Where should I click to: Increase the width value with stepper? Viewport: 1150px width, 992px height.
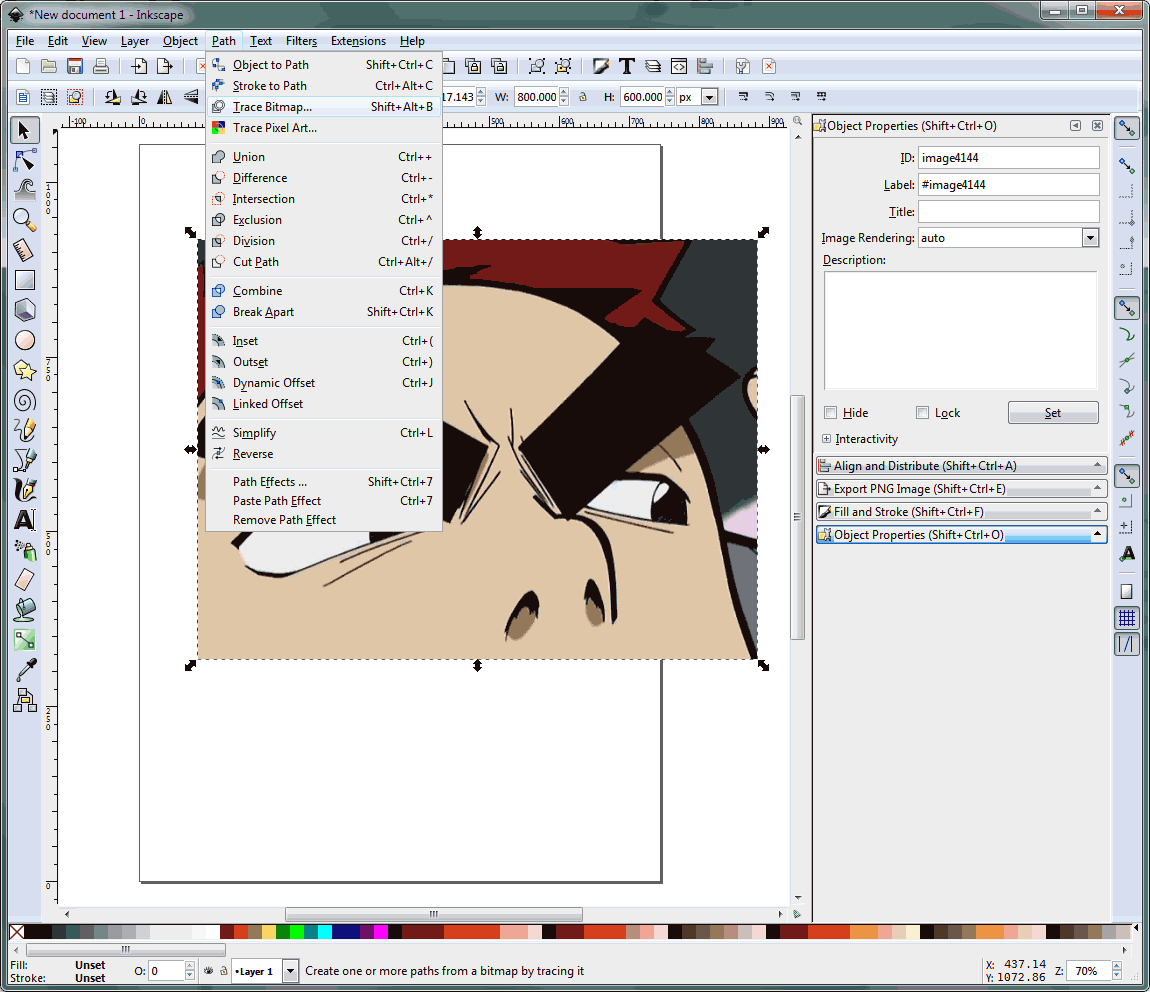pos(564,92)
